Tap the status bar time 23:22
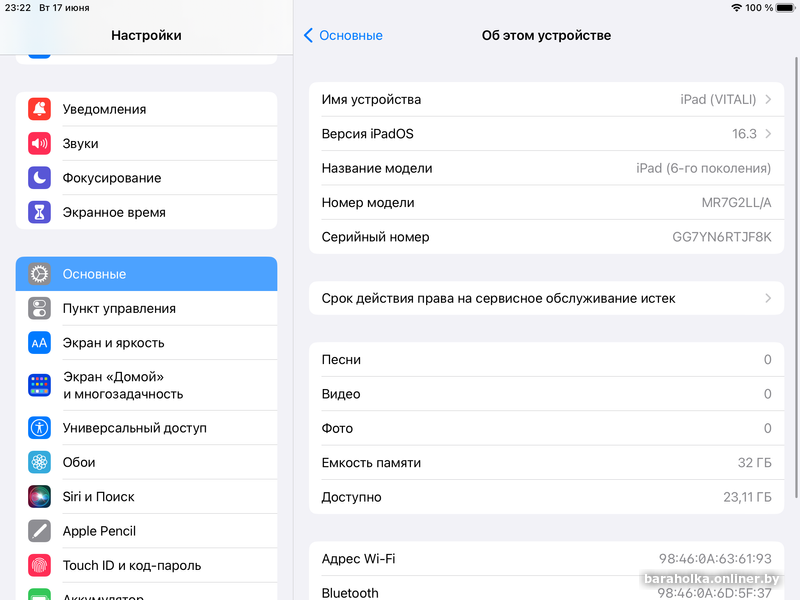800x600 pixels. [x=18, y=8]
